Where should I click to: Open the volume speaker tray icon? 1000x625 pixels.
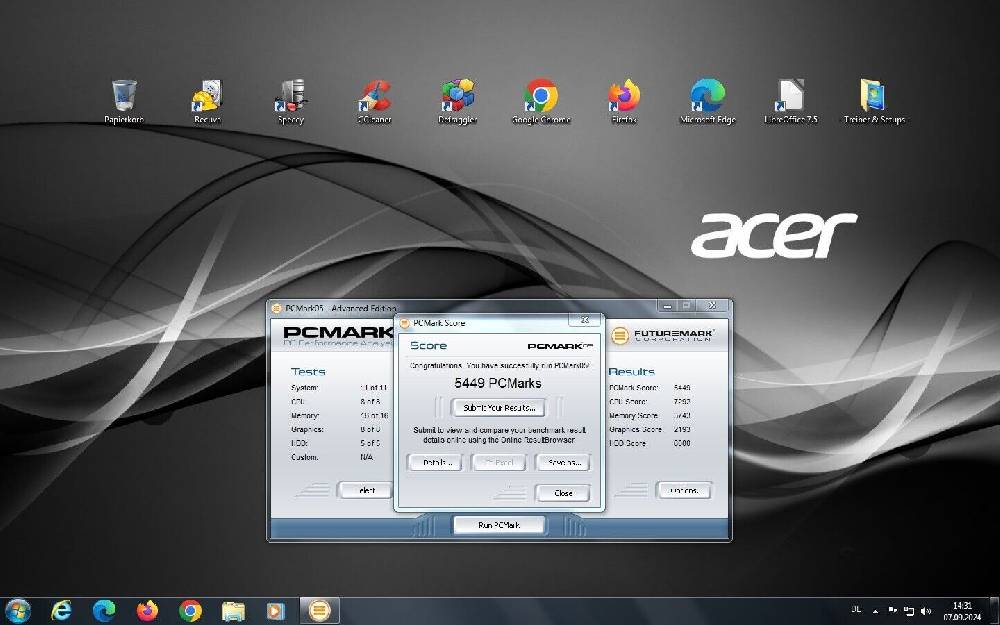click(926, 611)
